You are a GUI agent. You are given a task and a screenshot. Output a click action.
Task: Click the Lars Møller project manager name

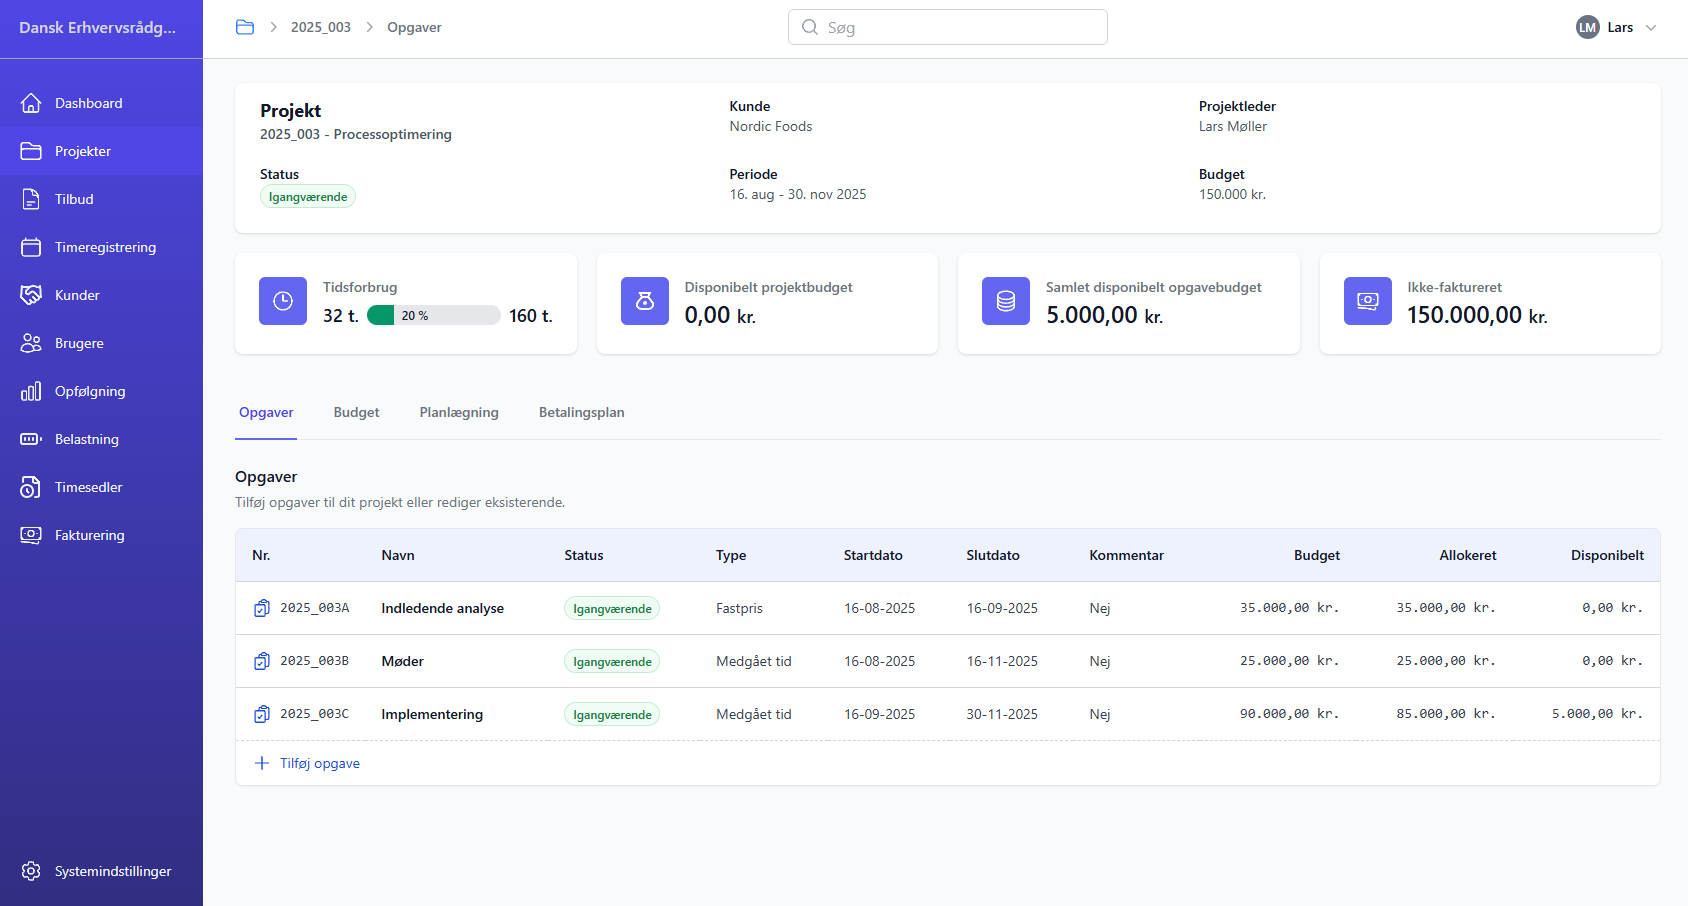click(1233, 126)
